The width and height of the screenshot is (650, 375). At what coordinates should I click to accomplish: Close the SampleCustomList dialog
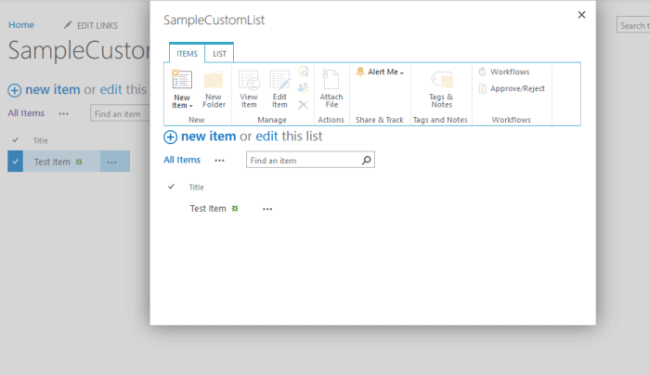click(582, 15)
